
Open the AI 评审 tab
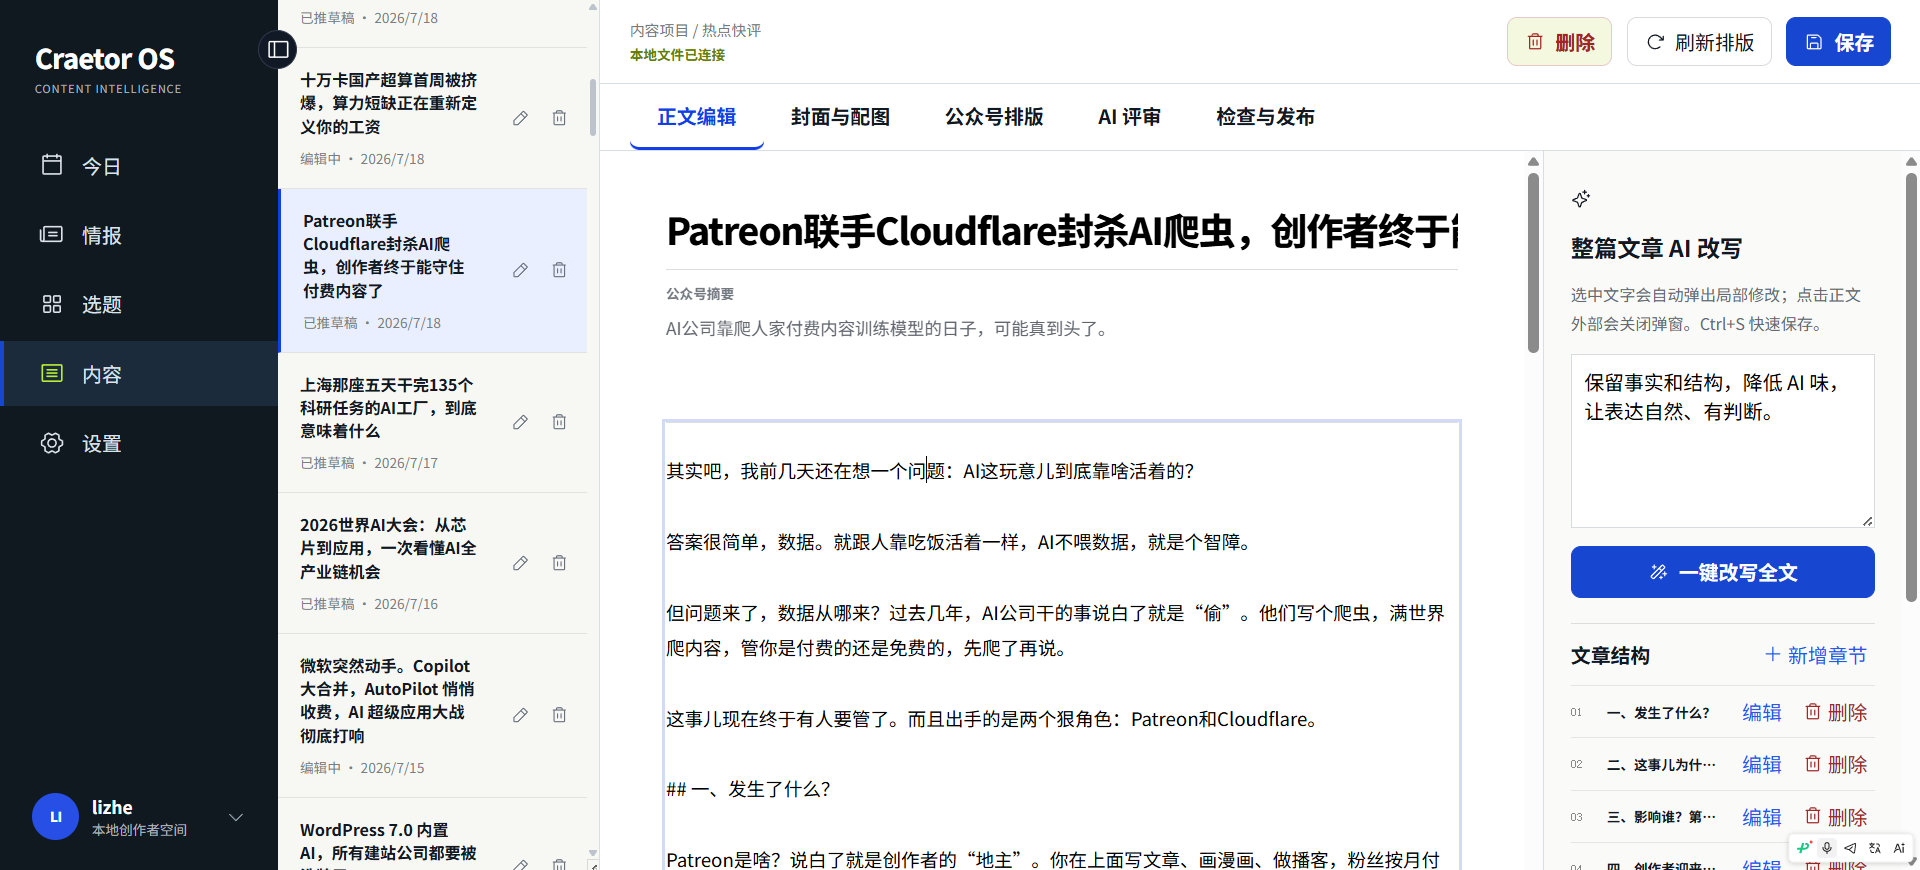coord(1129,117)
